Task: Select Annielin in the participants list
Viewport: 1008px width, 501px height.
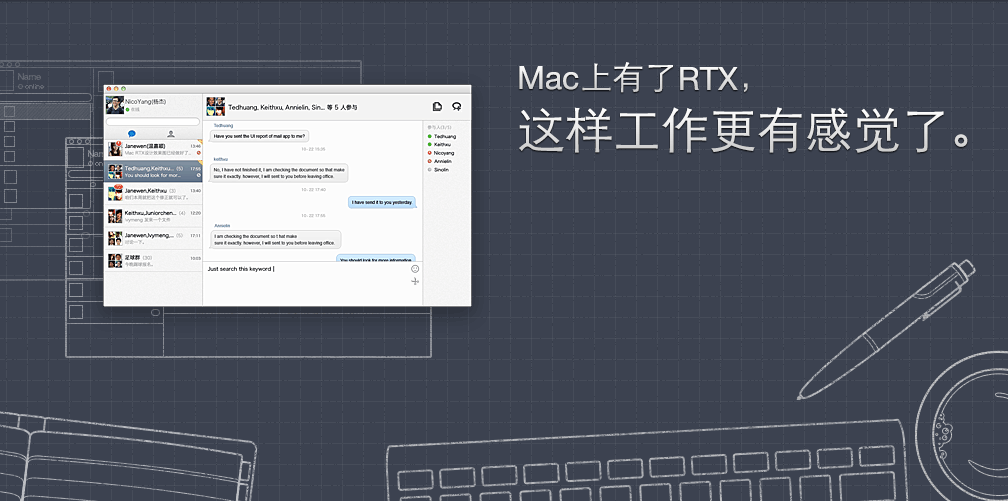Action: (x=444, y=161)
